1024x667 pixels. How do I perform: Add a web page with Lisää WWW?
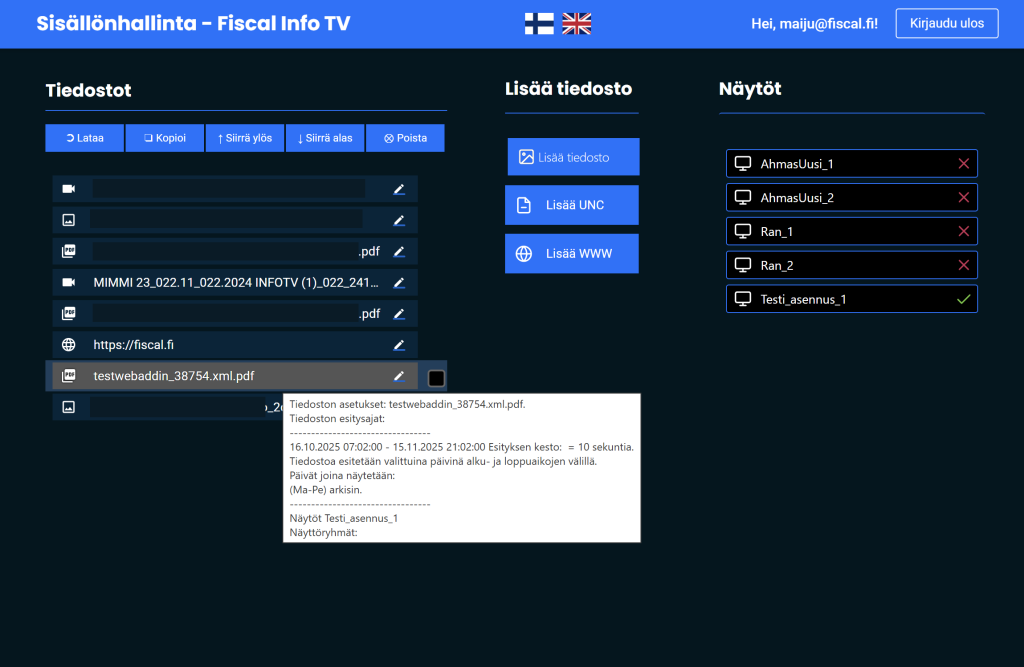(x=572, y=254)
